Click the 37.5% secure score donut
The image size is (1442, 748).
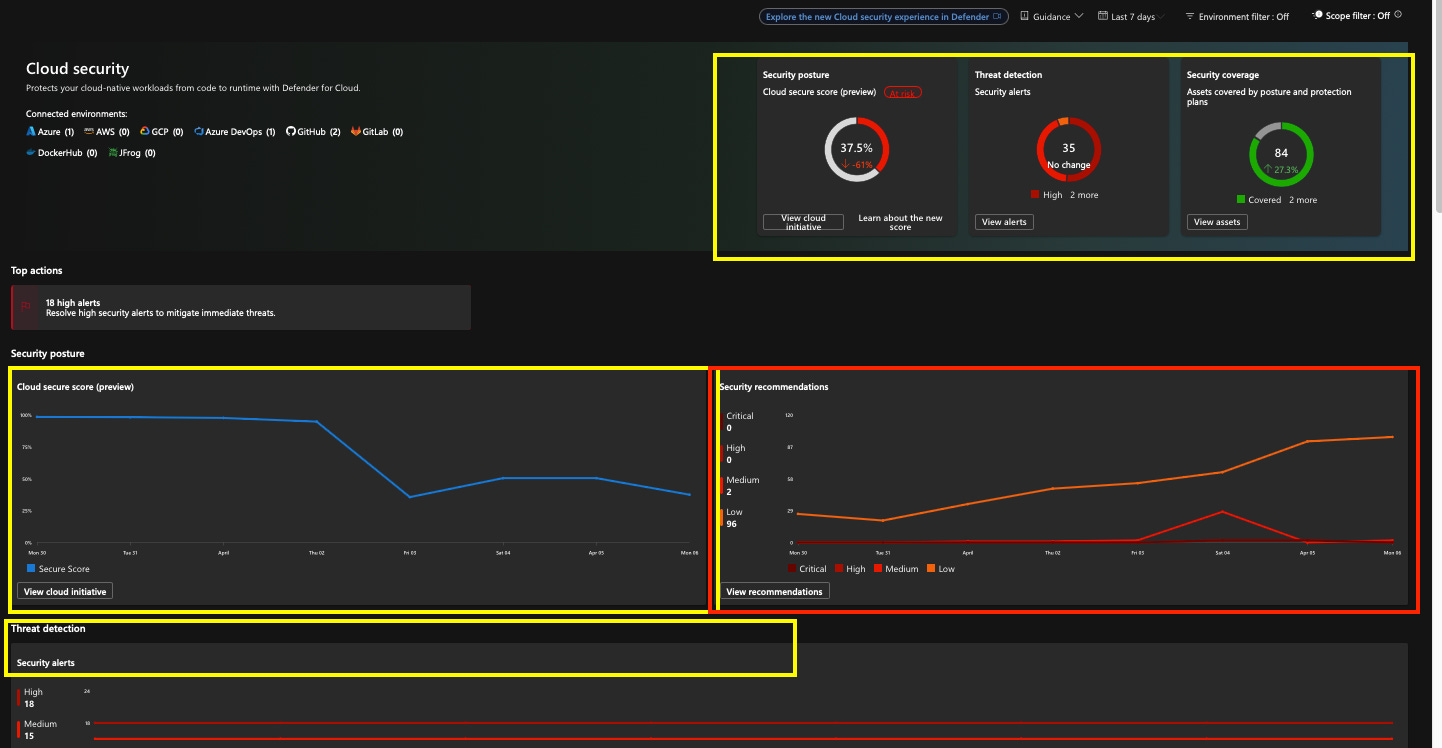[x=857, y=150]
